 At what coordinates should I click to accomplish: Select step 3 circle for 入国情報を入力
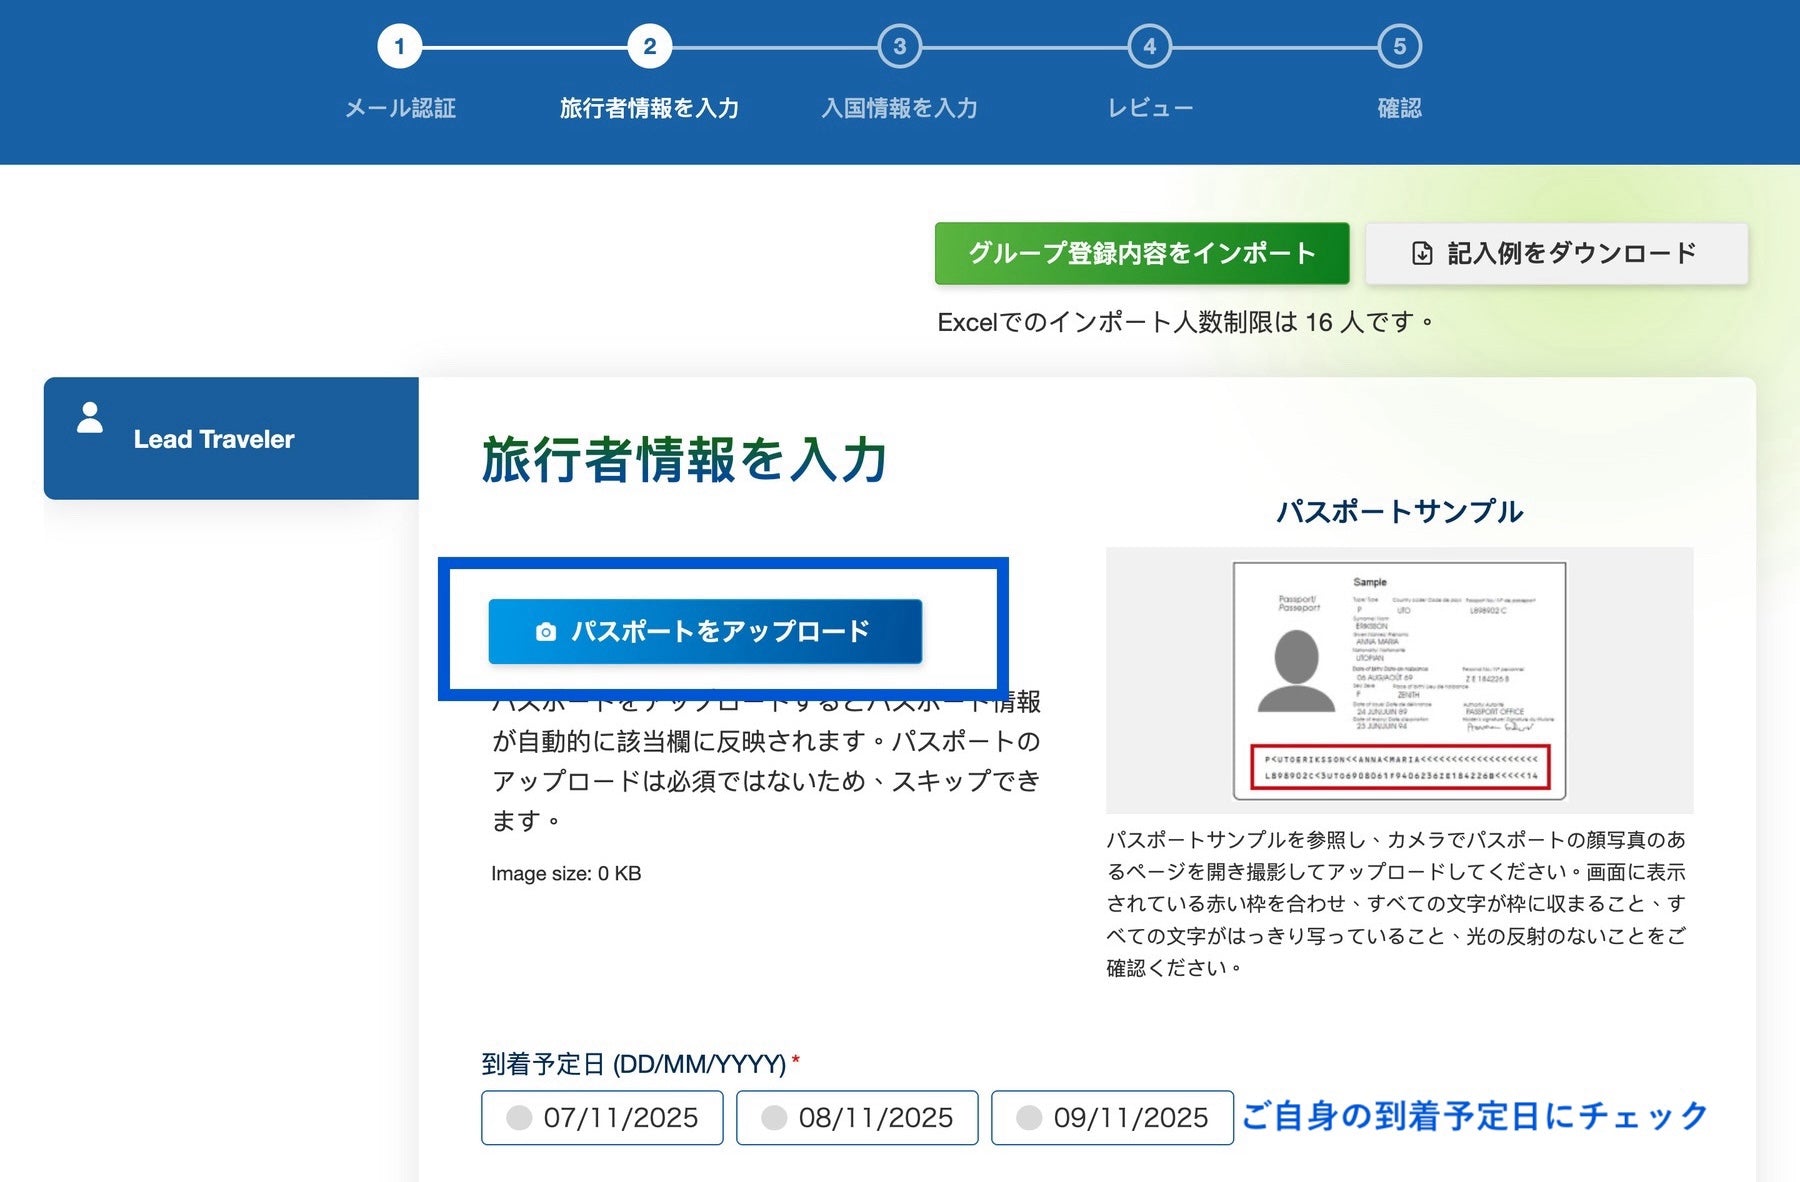[900, 46]
